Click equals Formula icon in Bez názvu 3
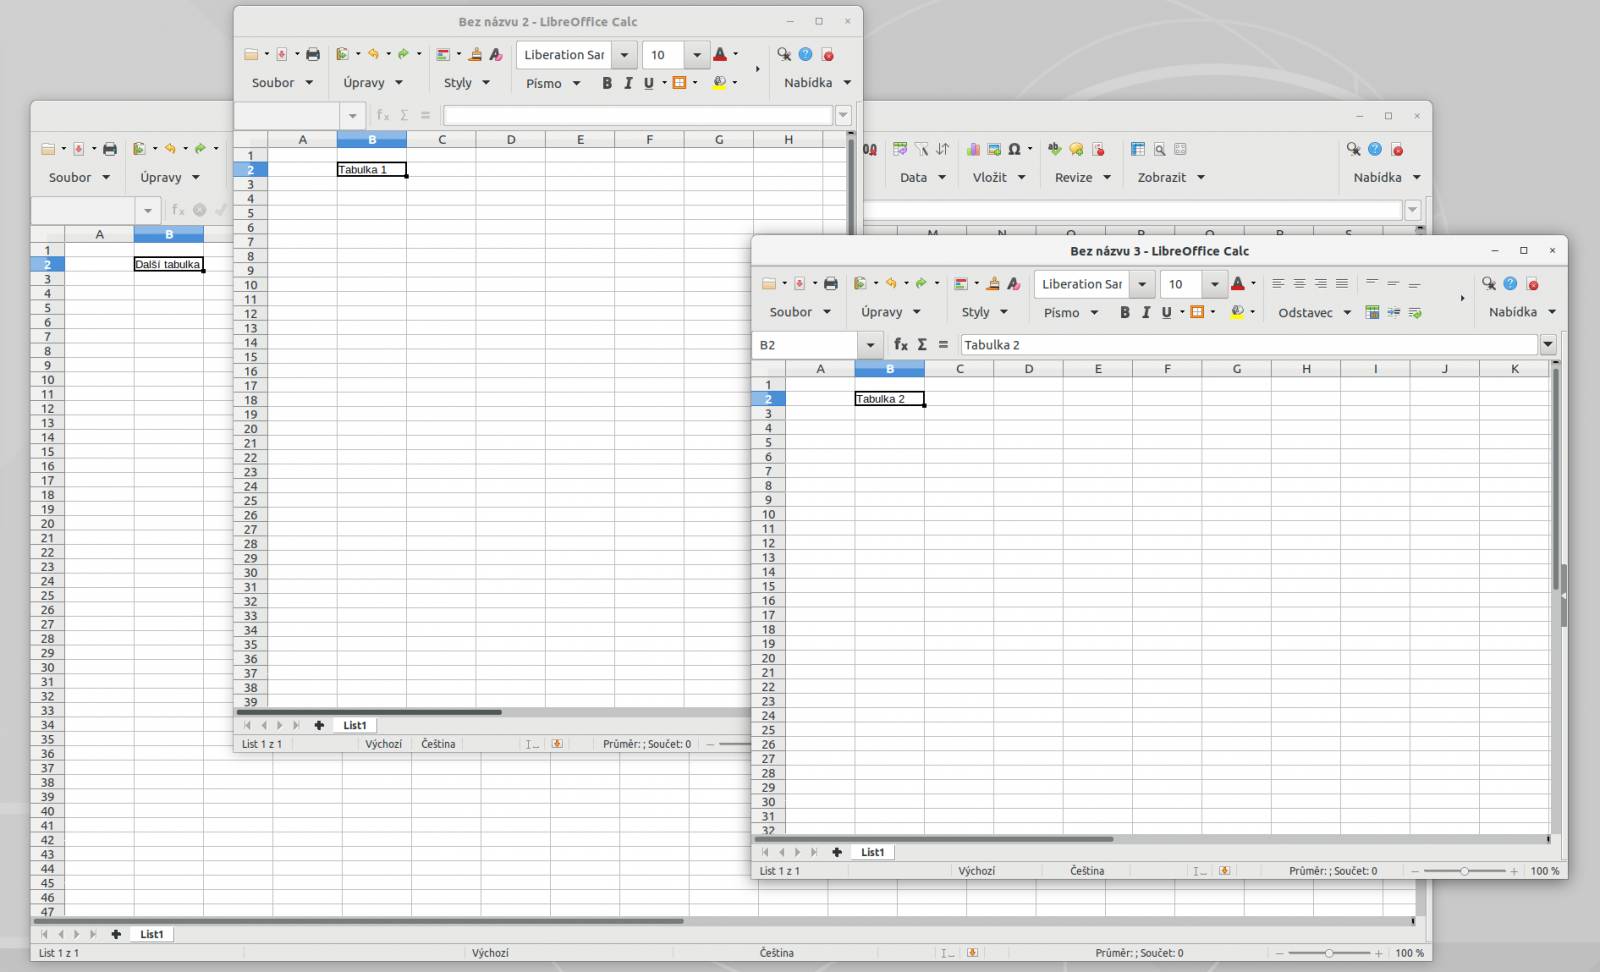 pos(943,344)
